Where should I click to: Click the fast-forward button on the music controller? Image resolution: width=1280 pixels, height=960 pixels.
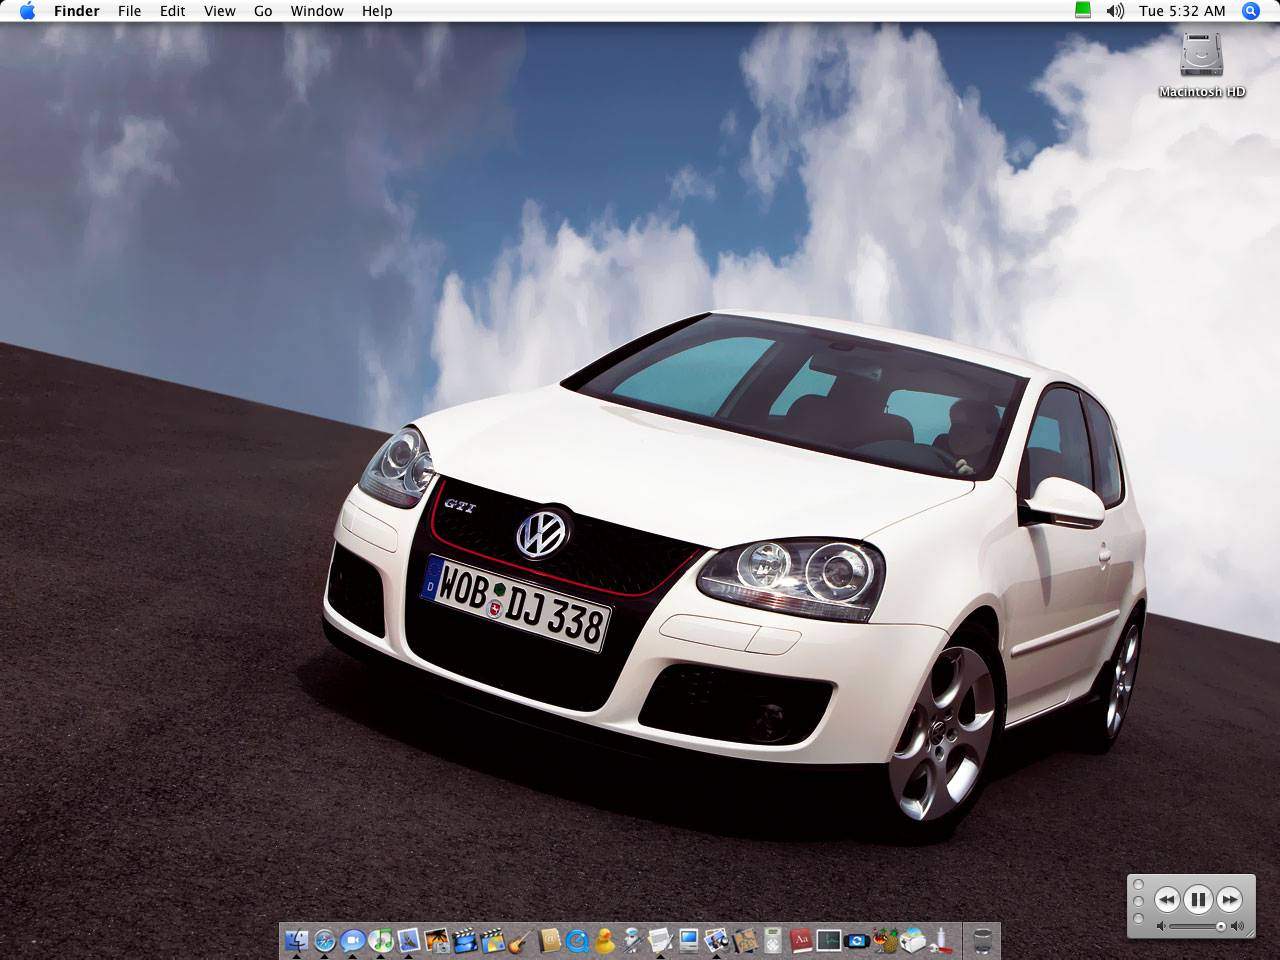pyautogui.click(x=1230, y=900)
